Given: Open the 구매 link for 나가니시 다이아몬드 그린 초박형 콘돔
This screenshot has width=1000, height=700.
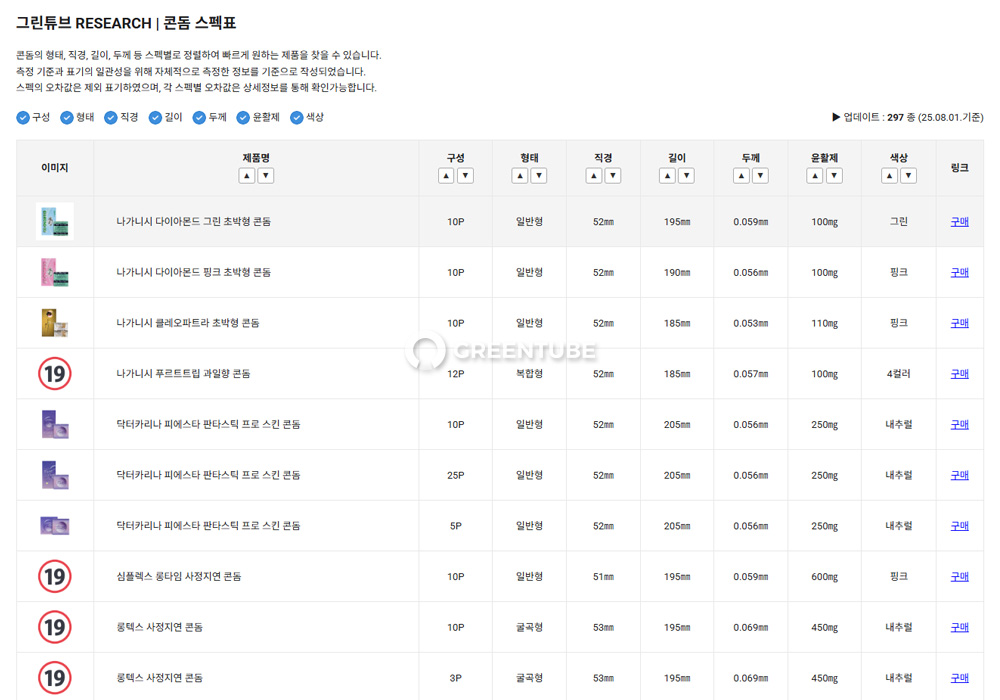Looking at the screenshot, I should coord(958,221).
